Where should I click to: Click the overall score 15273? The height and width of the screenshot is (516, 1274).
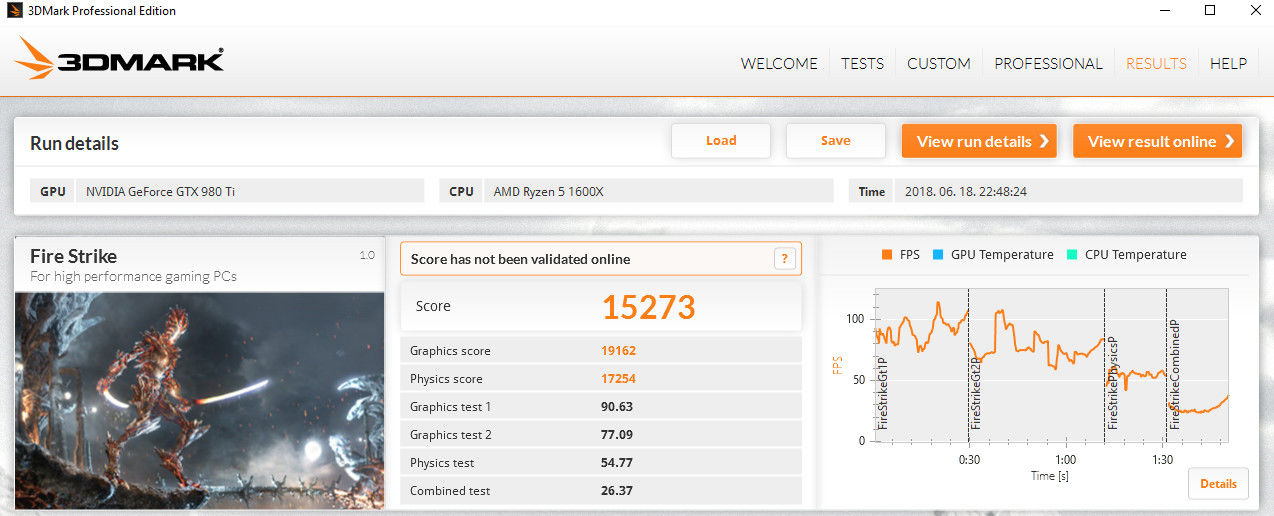(x=648, y=307)
